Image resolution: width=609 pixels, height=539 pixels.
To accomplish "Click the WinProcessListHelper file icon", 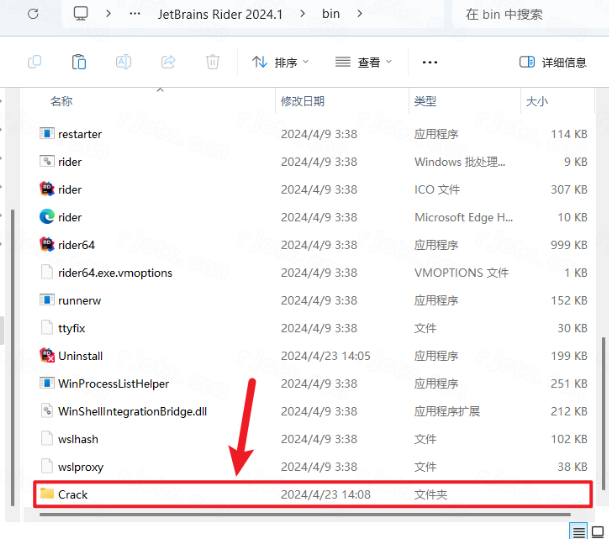I will [47, 383].
